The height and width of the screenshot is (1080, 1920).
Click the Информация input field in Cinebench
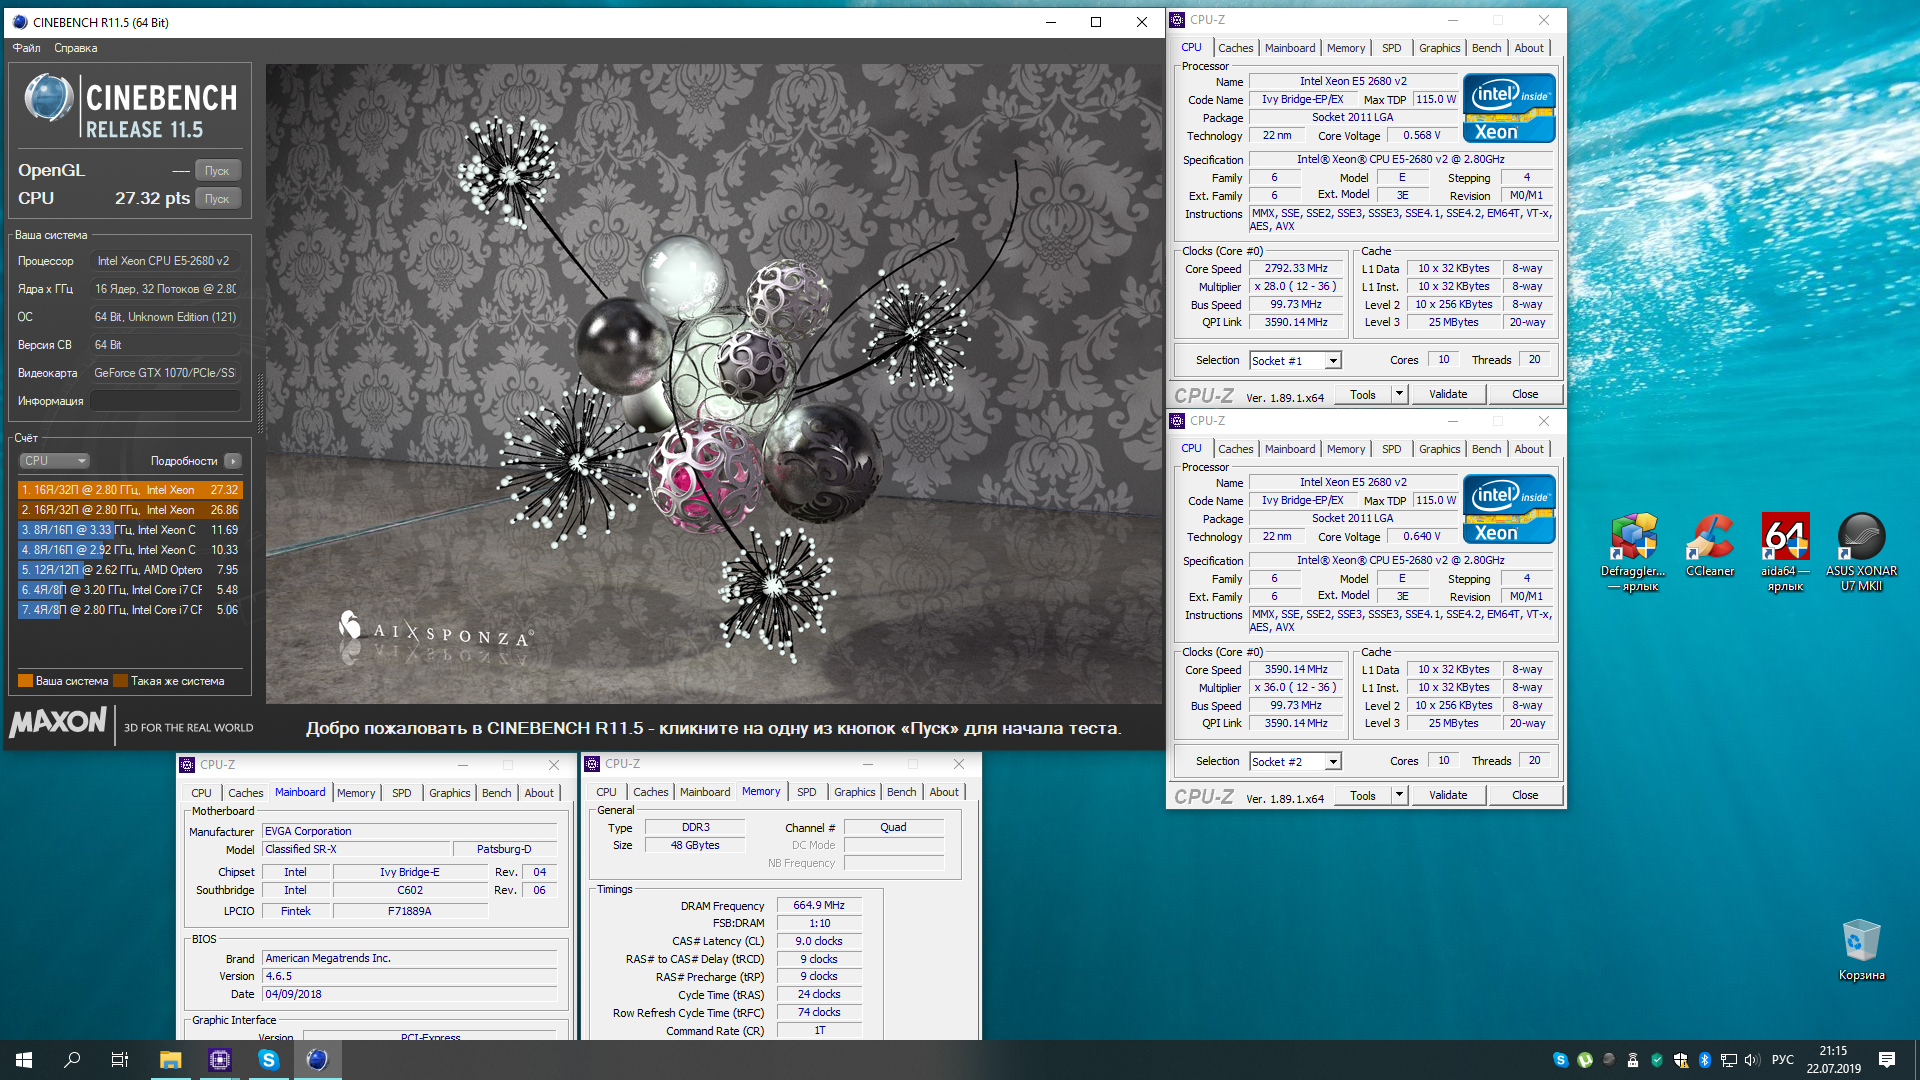point(165,401)
